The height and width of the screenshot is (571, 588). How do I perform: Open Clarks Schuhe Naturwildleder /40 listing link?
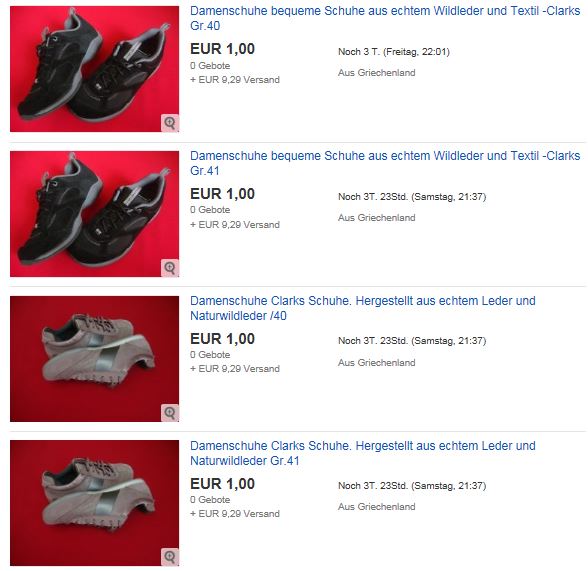point(363,308)
